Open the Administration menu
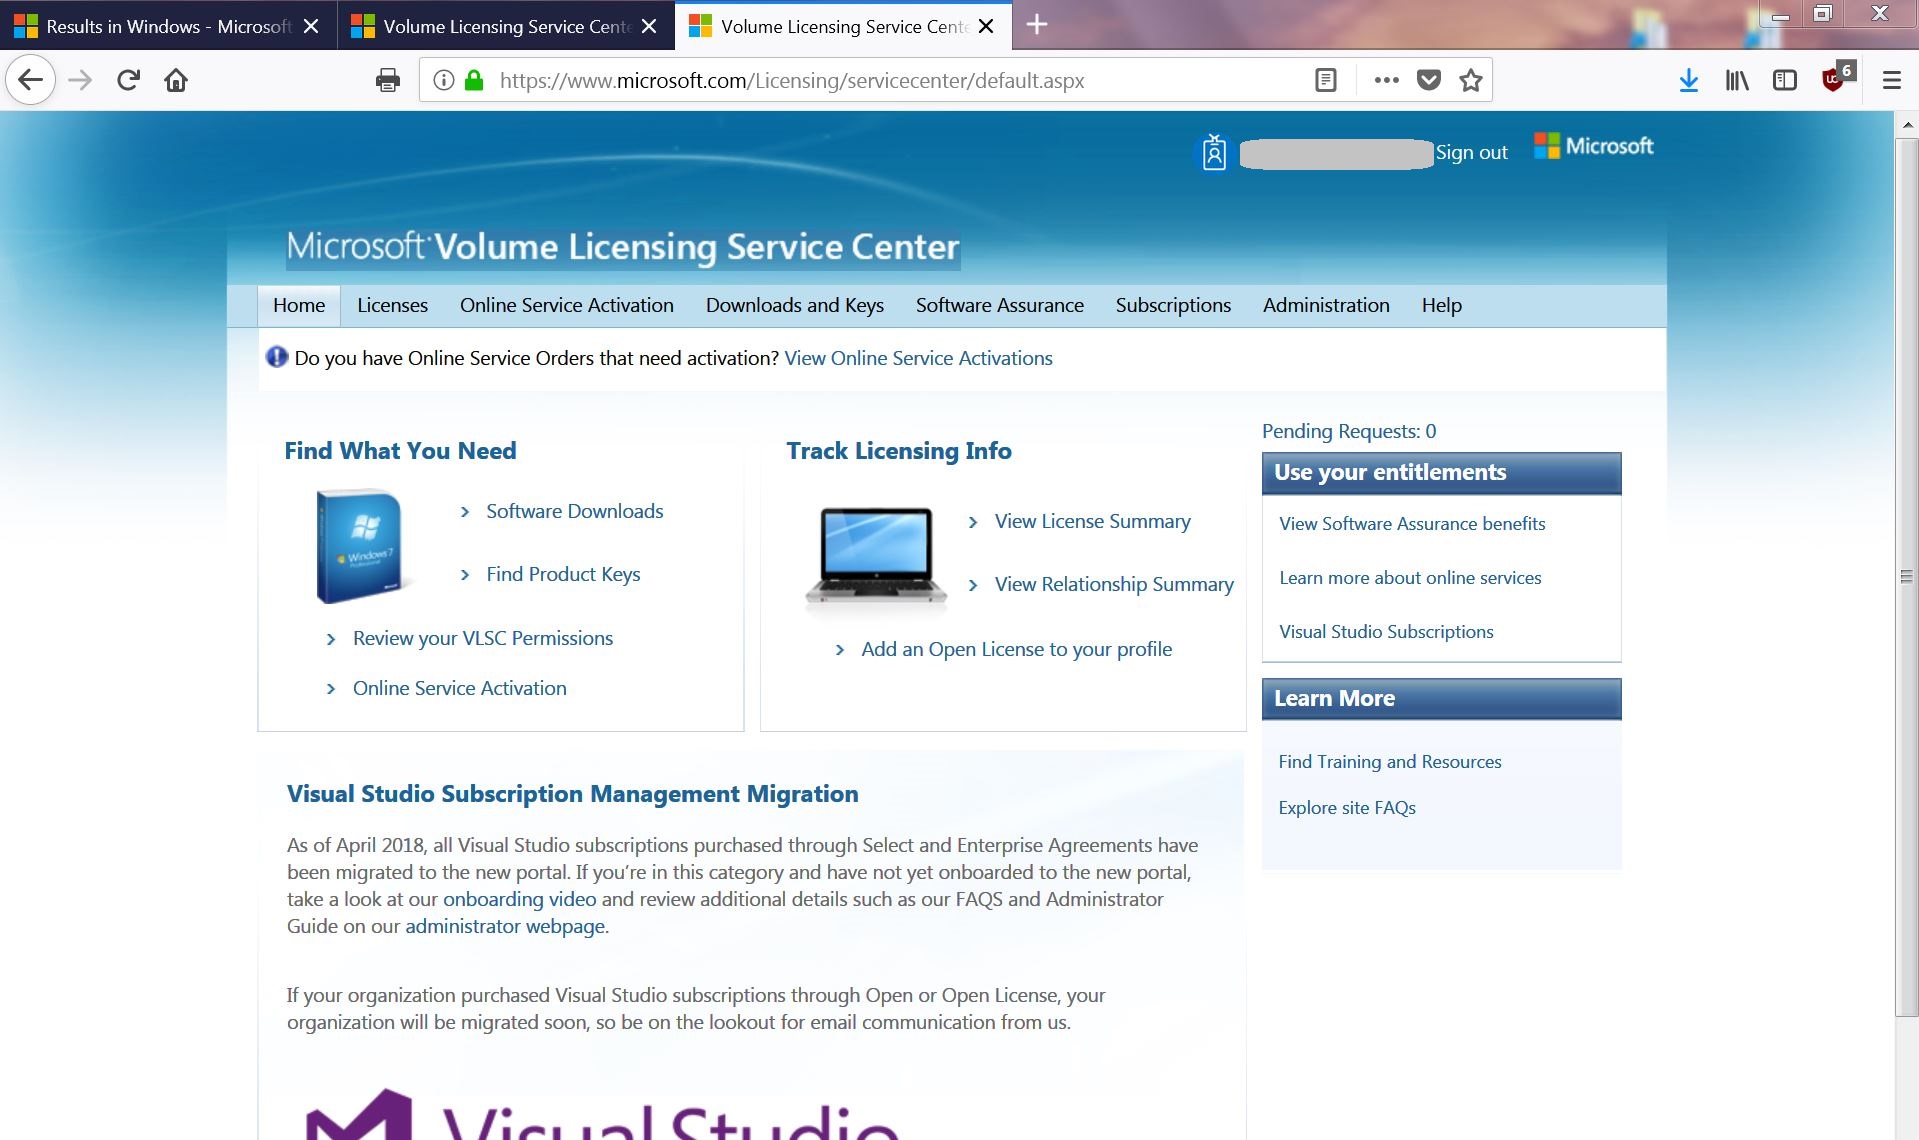Image resolution: width=1919 pixels, height=1140 pixels. coord(1326,305)
